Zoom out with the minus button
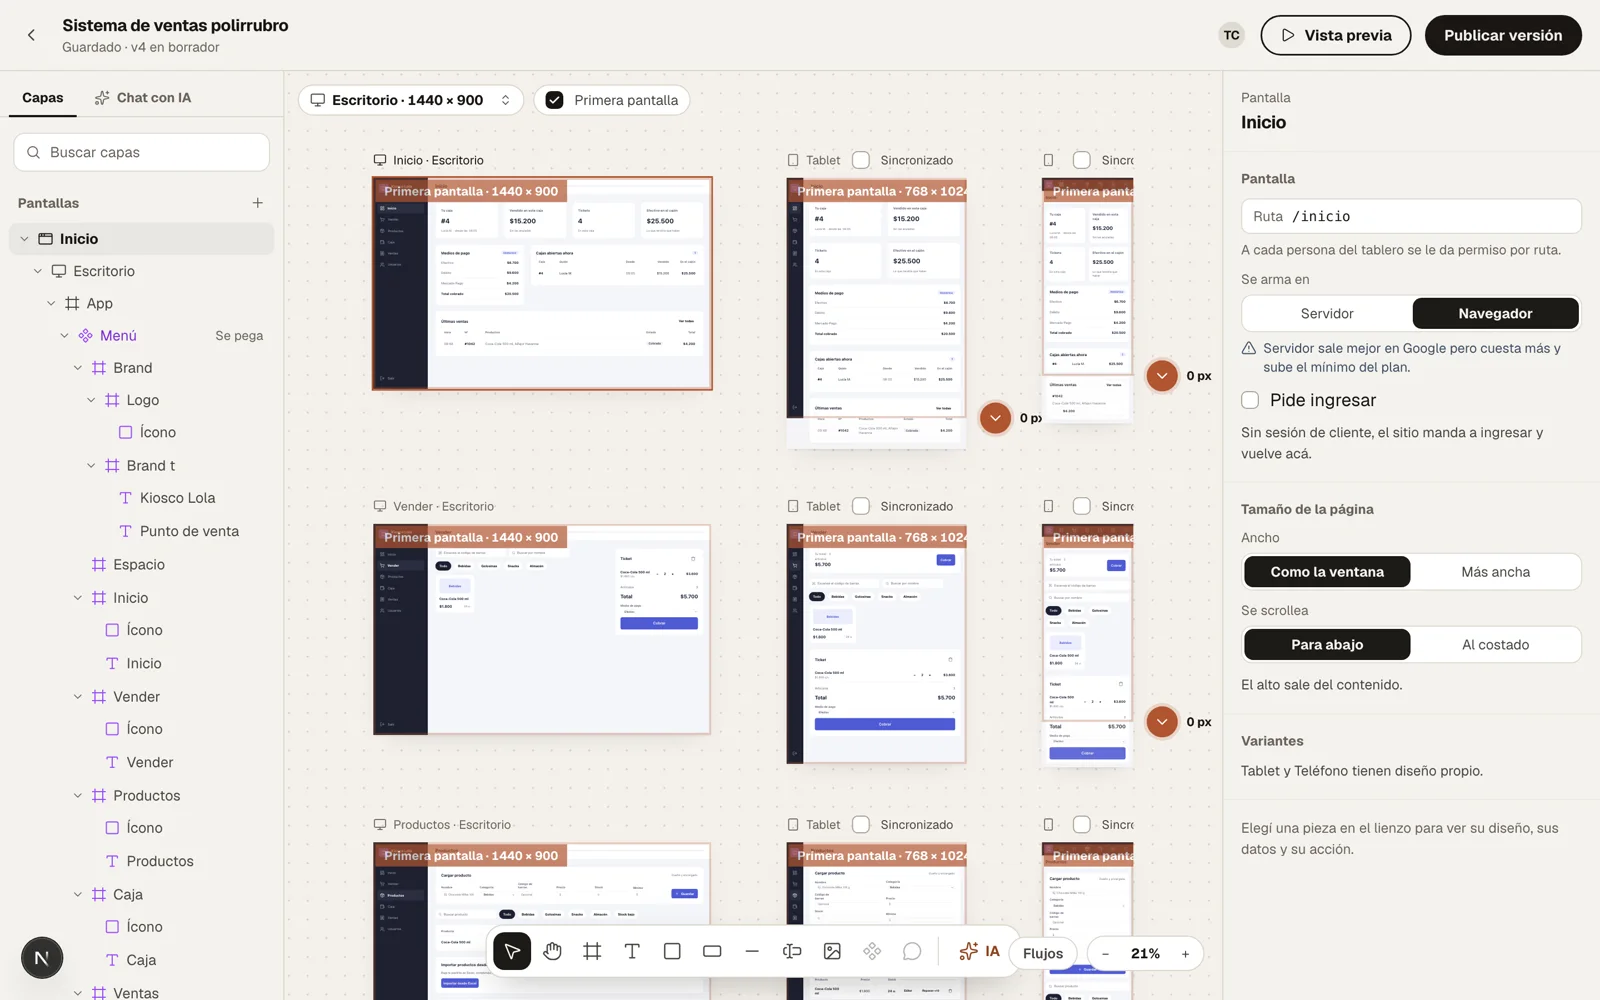Image resolution: width=1600 pixels, height=1000 pixels. click(x=1105, y=954)
